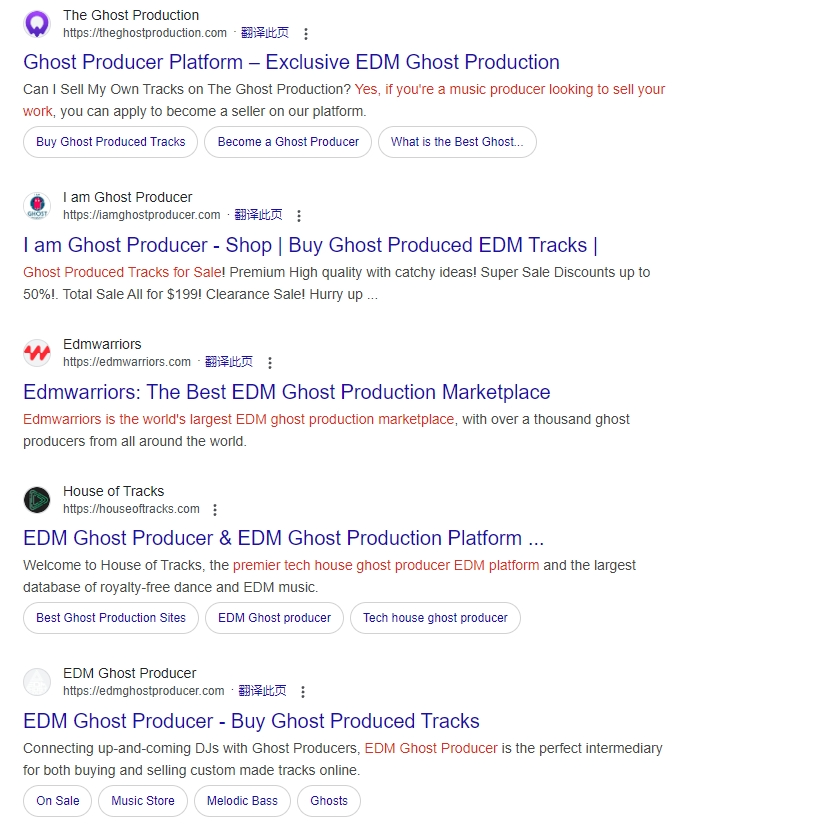Screen dimensions: 816x840
Task: Click 'Buy Ghost Produced Tracks' sitelink chip
Action: point(110,142)
